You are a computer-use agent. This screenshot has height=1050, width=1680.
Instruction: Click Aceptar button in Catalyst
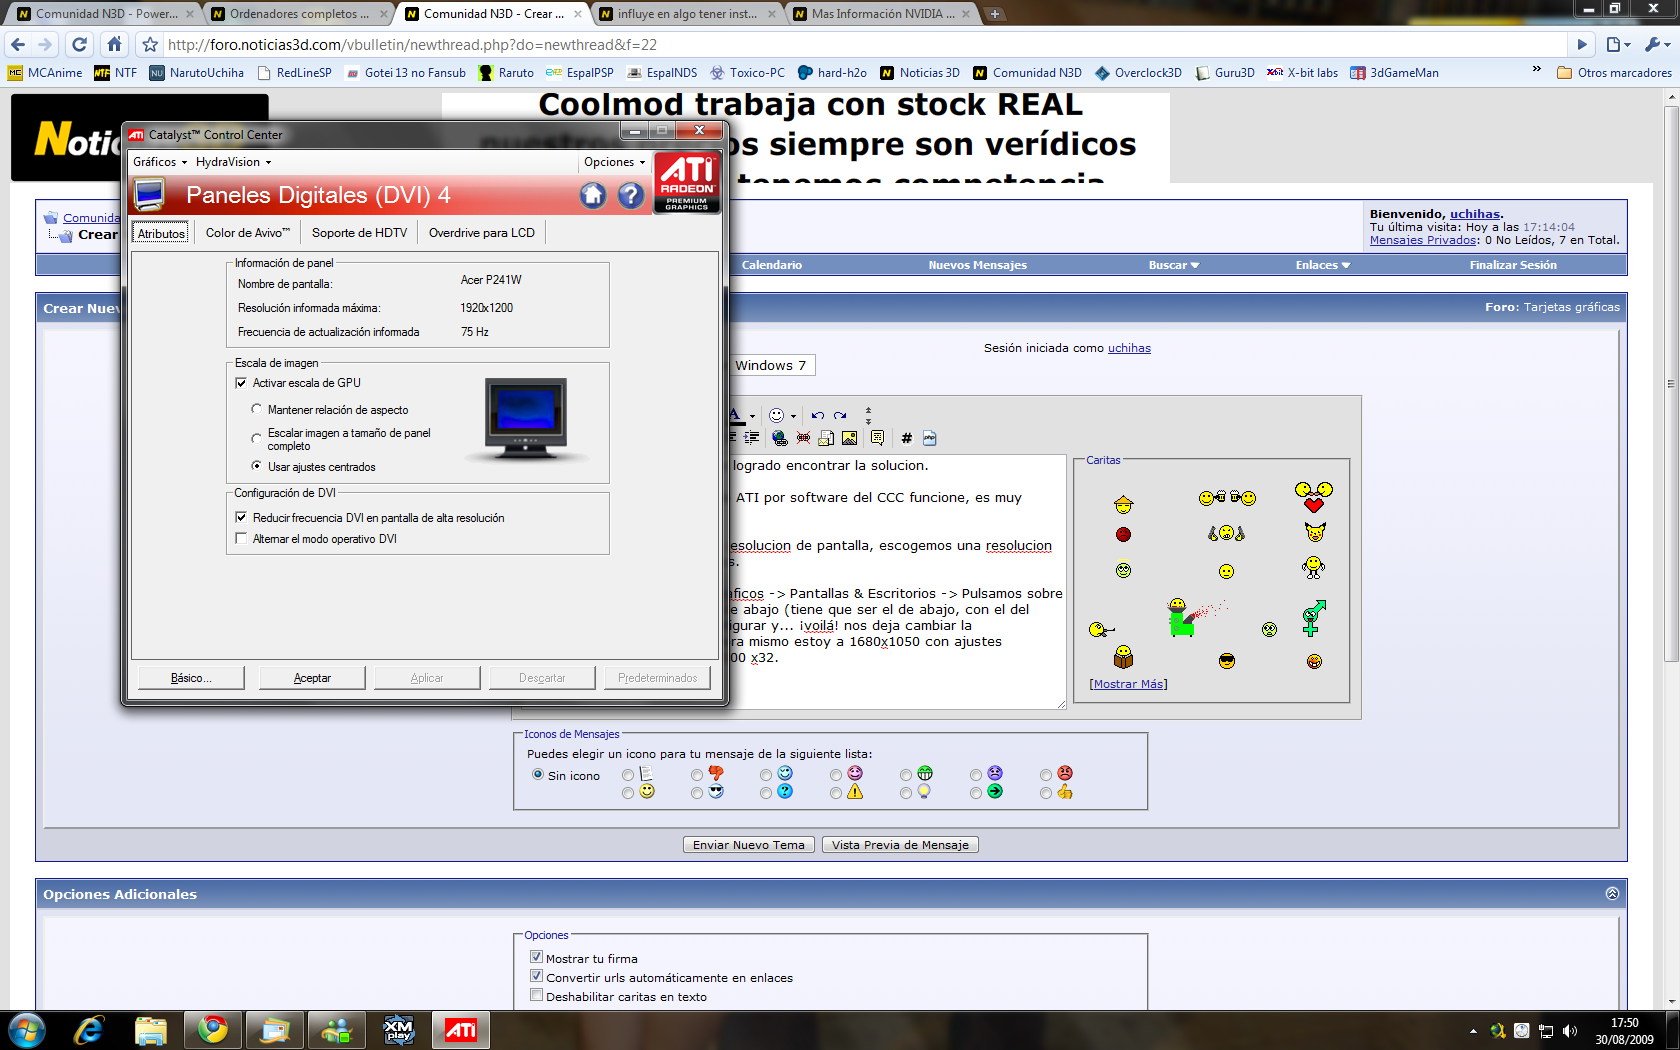tap(312, 678)
